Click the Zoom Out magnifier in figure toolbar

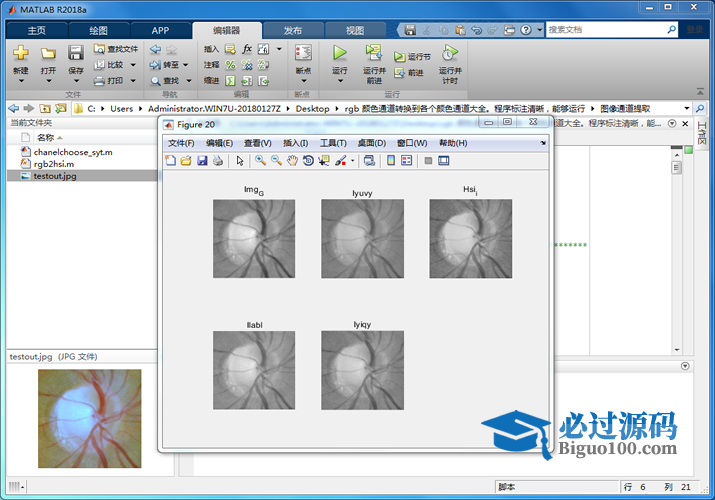[275, 160]
